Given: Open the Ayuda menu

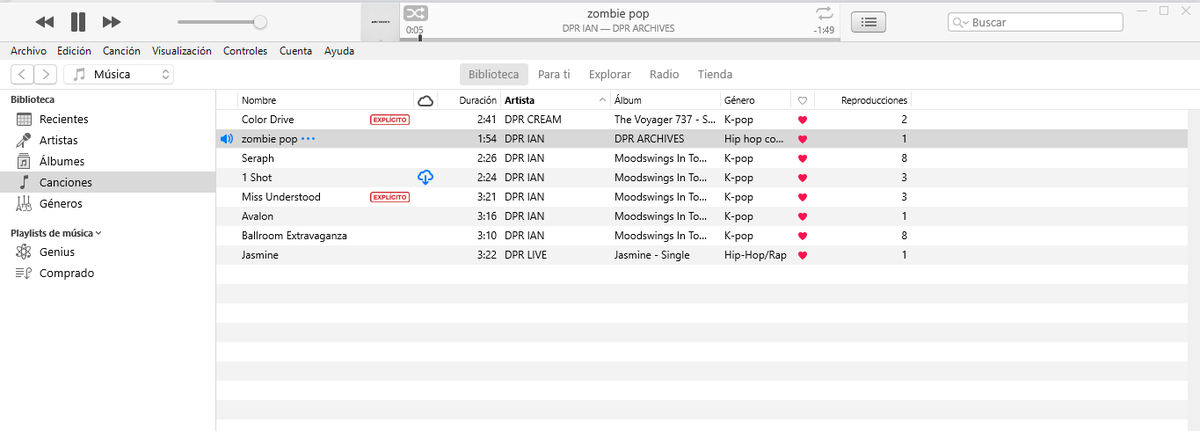Looking at the screenshot, I should [x=339, y=51].
